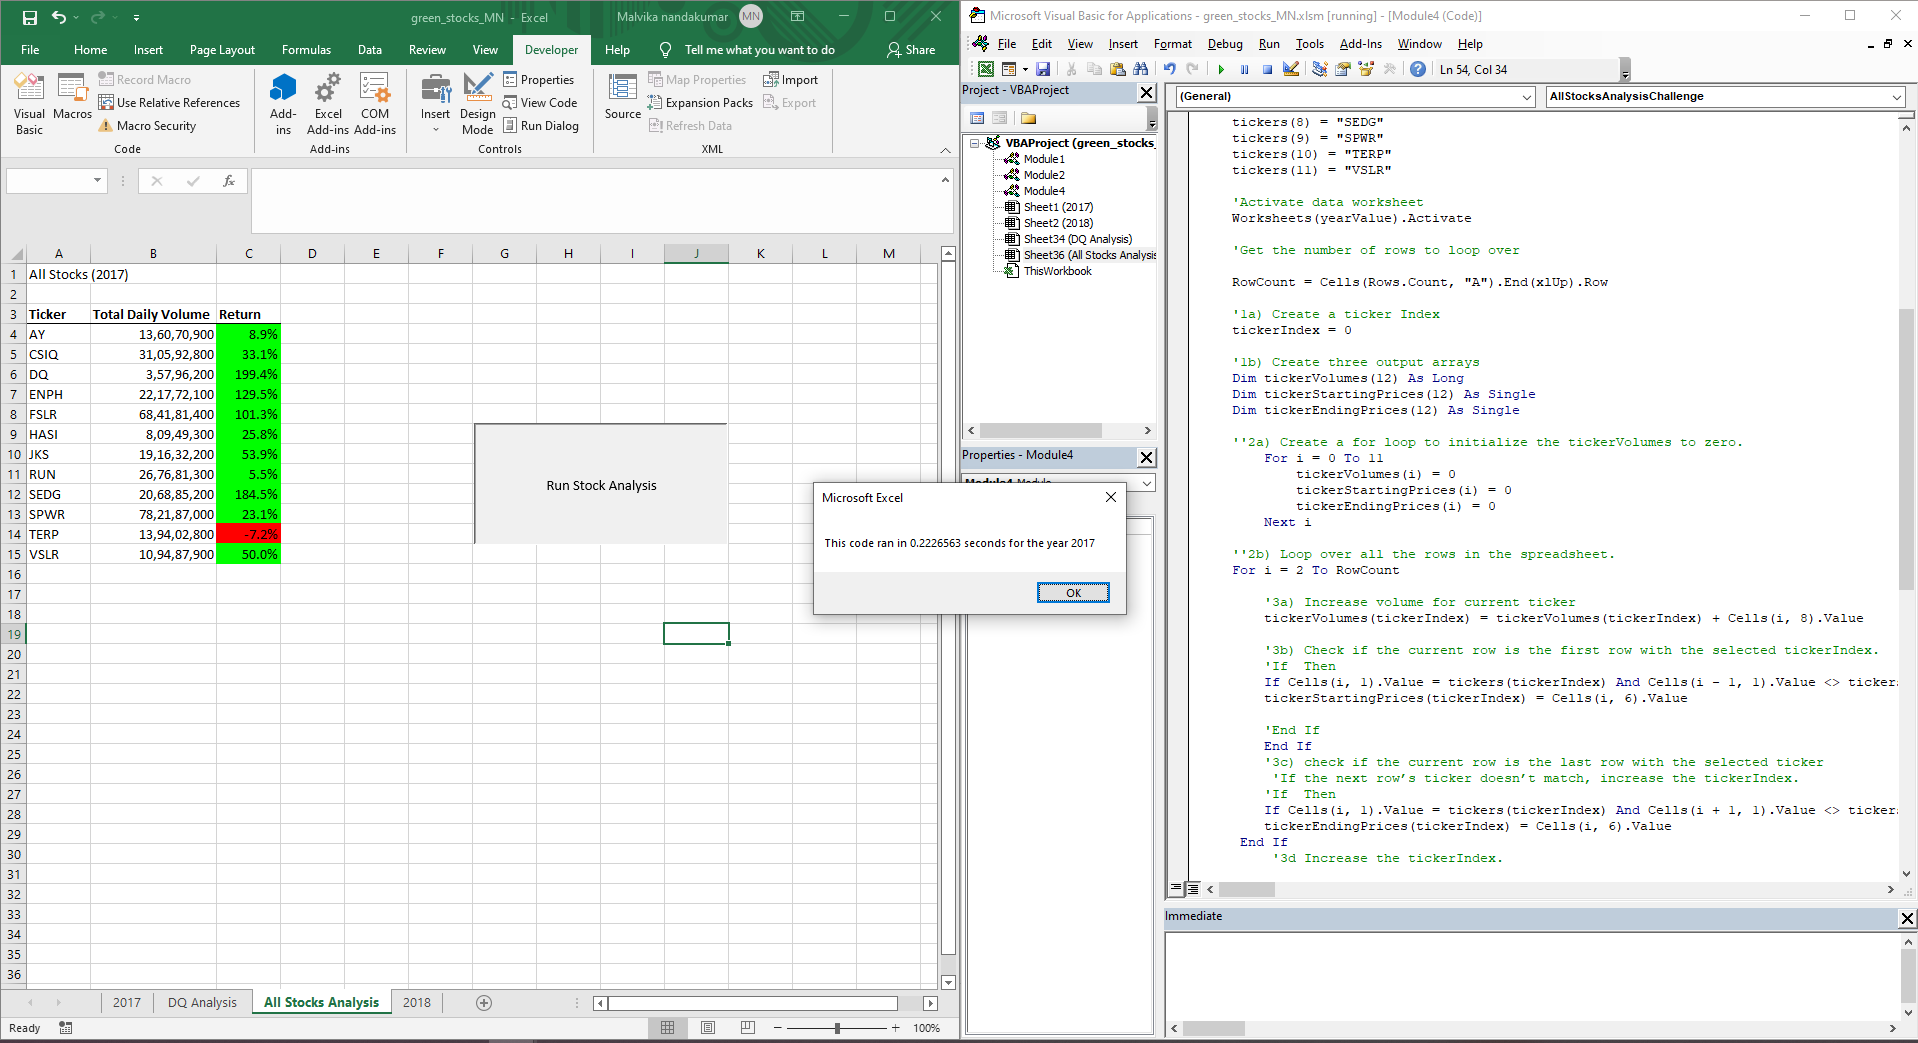The image size is (1918, 1043).
Task: Click the Macro Security warning icon
Action: click(x=106, y=126)
